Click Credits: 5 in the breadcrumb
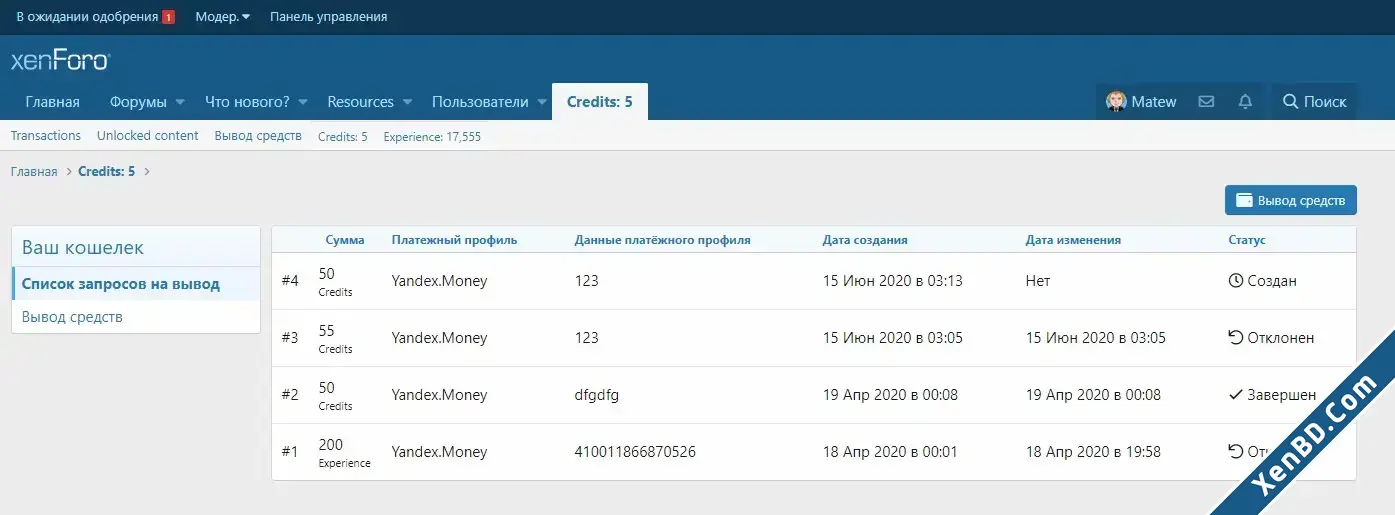 [x=106, y=172]
